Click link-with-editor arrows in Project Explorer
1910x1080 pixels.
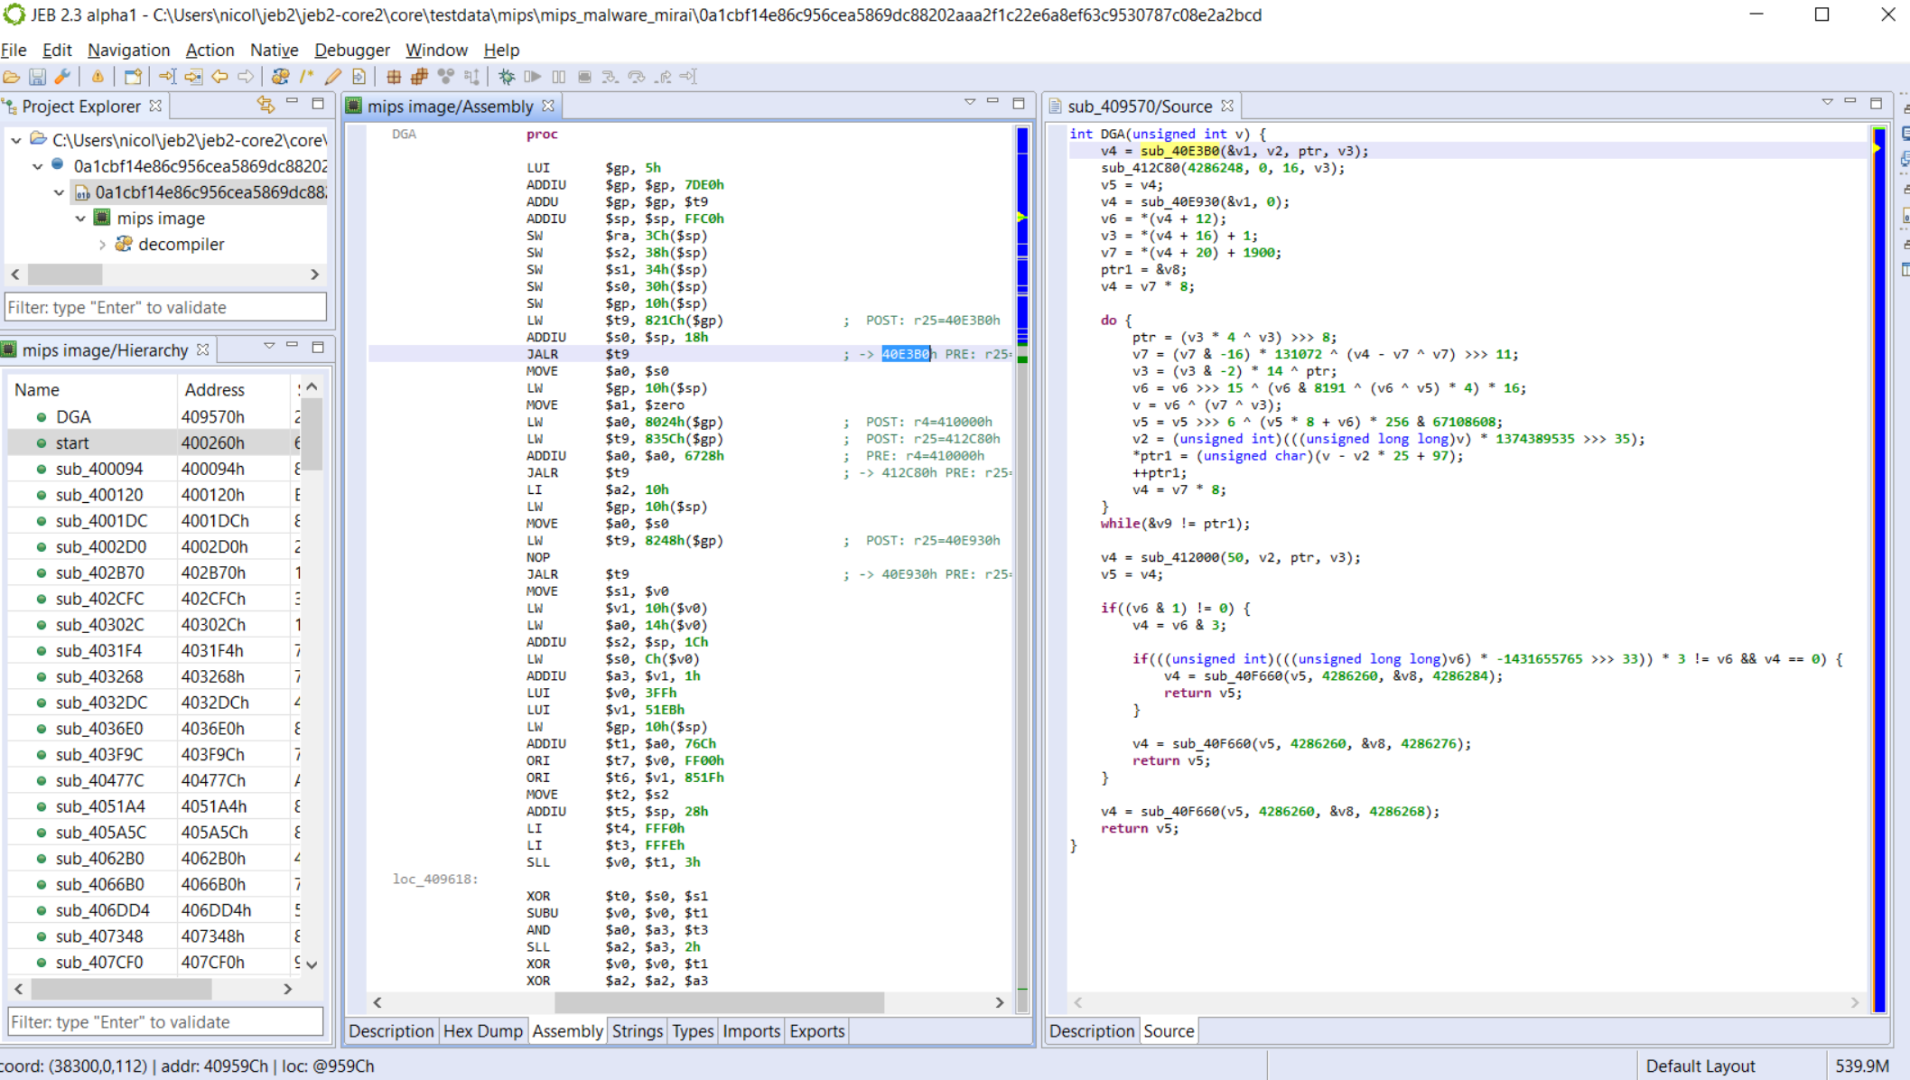pyautogui.click(x=265, y=104)
